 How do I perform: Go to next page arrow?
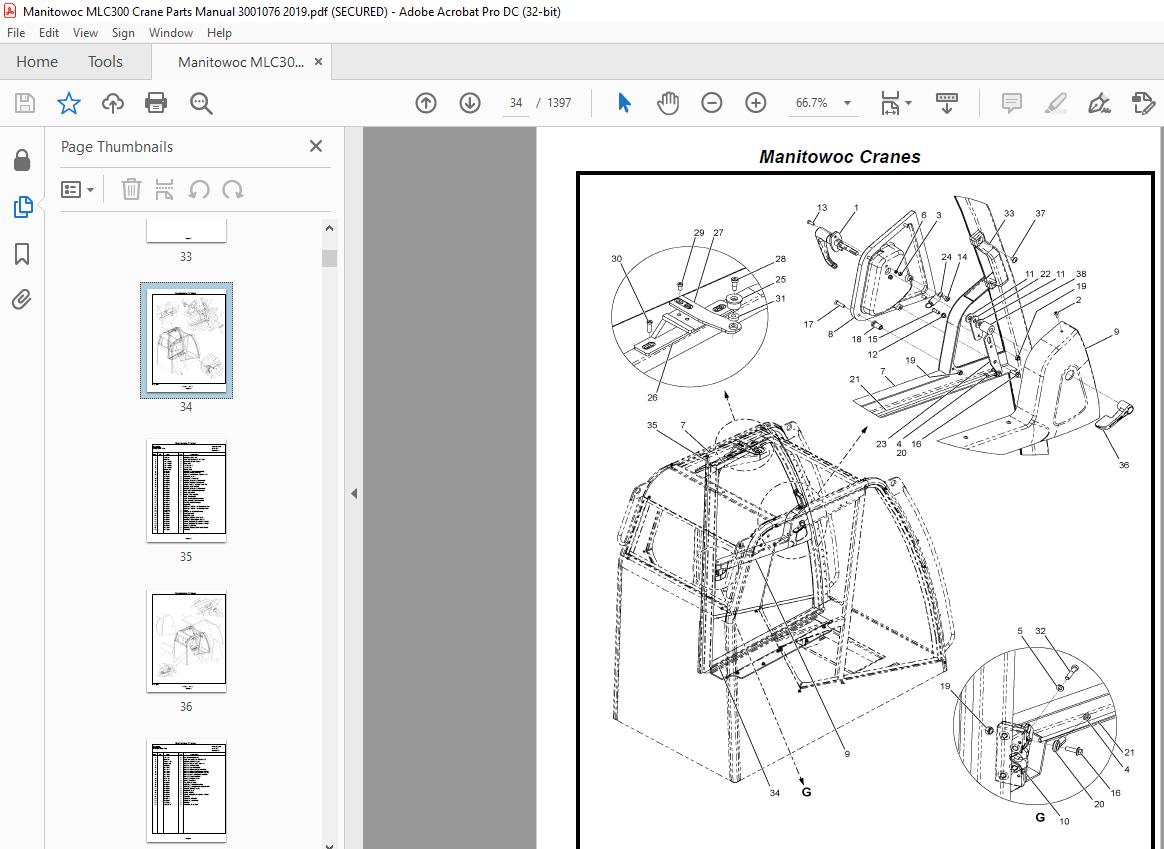click(470, 103)
